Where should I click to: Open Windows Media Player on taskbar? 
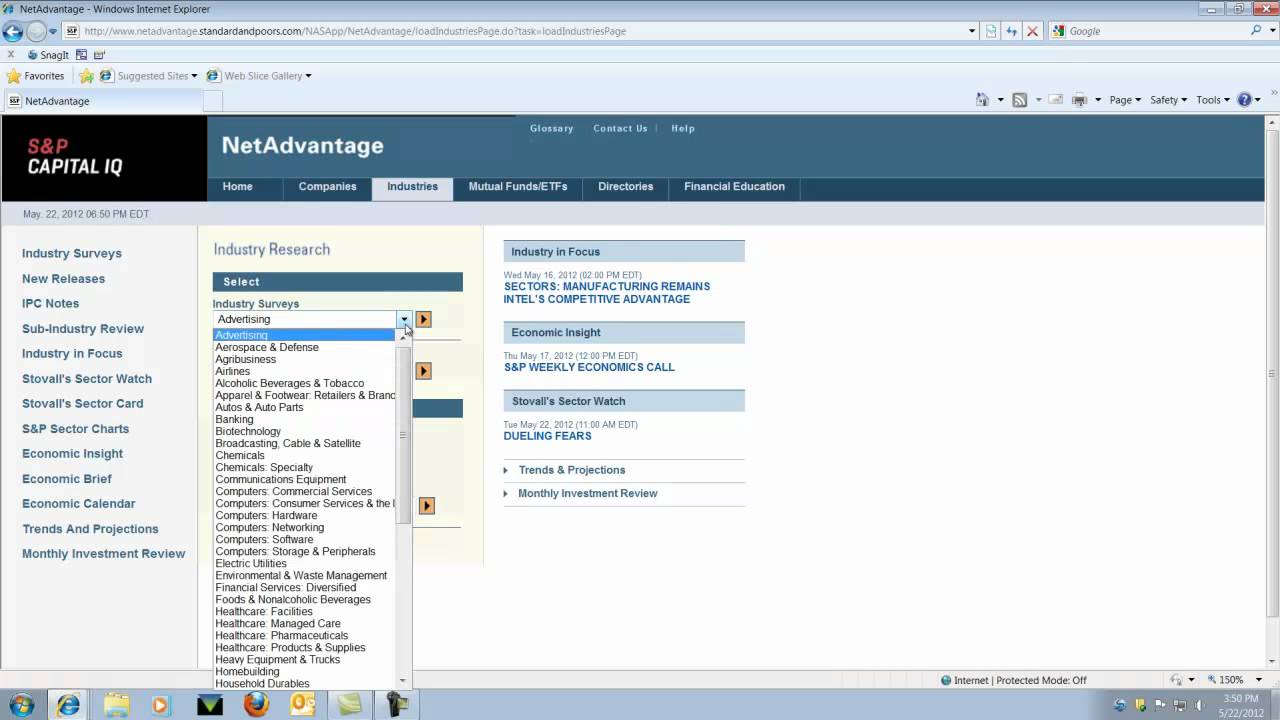pos(161,705)
